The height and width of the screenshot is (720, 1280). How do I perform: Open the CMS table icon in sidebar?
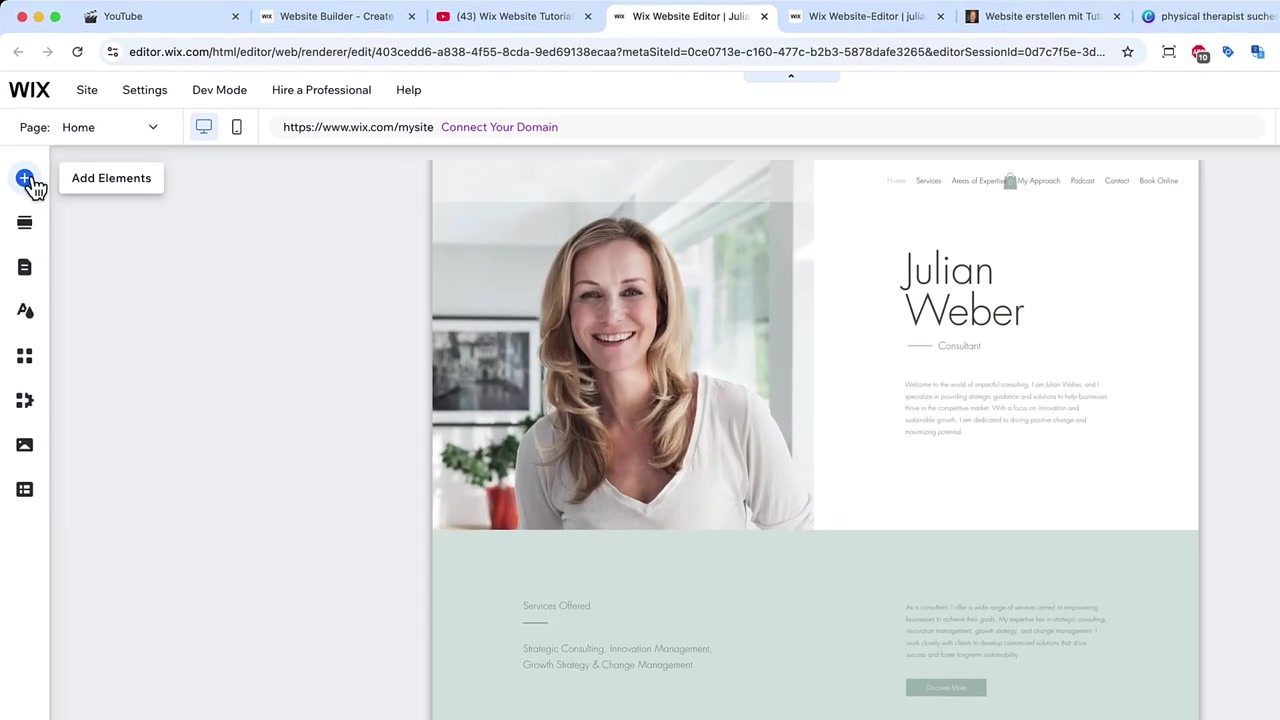(25, 489)
